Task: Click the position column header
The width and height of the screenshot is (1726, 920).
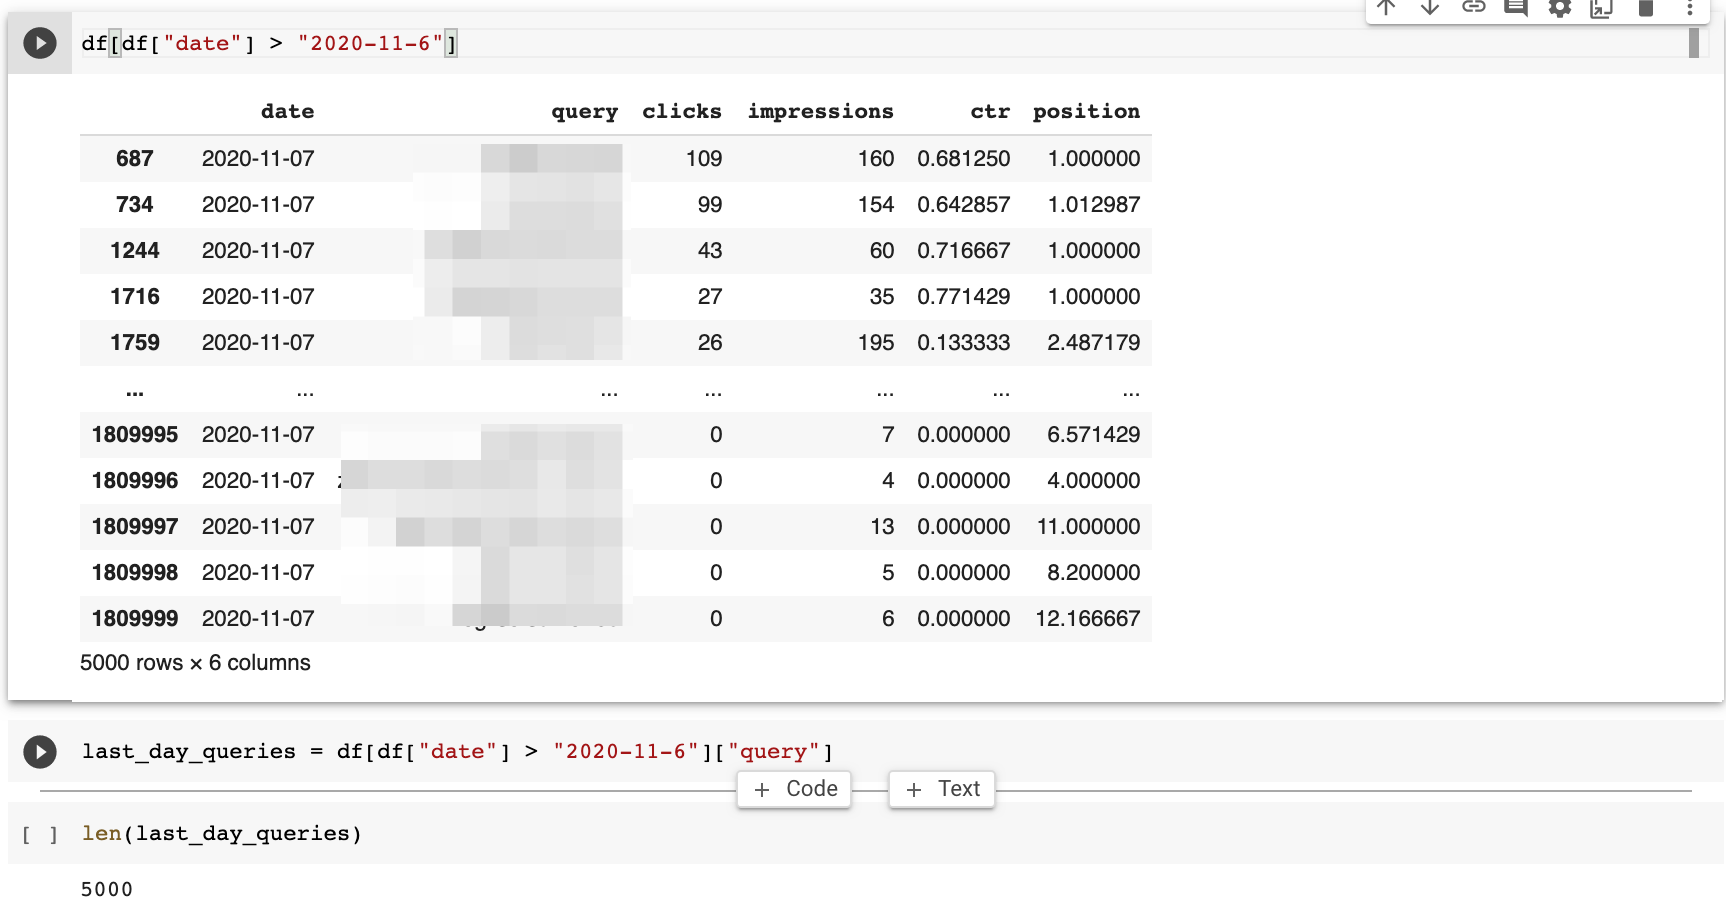Action: 1086,111
